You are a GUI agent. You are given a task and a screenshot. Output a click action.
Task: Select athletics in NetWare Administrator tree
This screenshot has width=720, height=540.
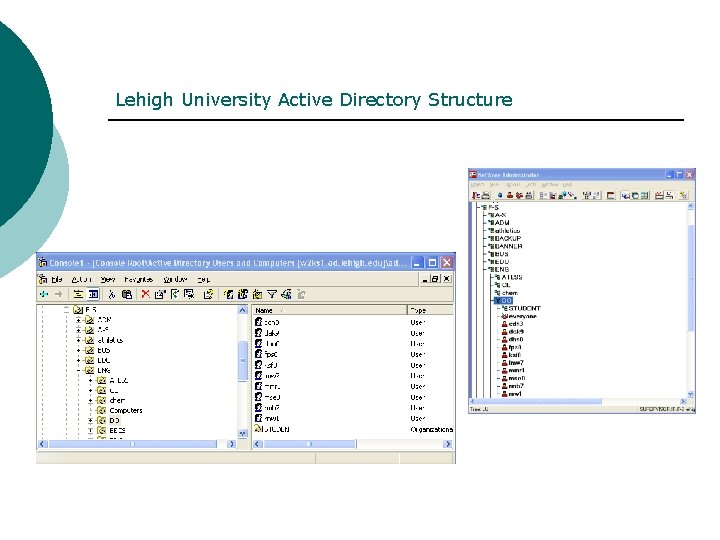coord(507,231)
